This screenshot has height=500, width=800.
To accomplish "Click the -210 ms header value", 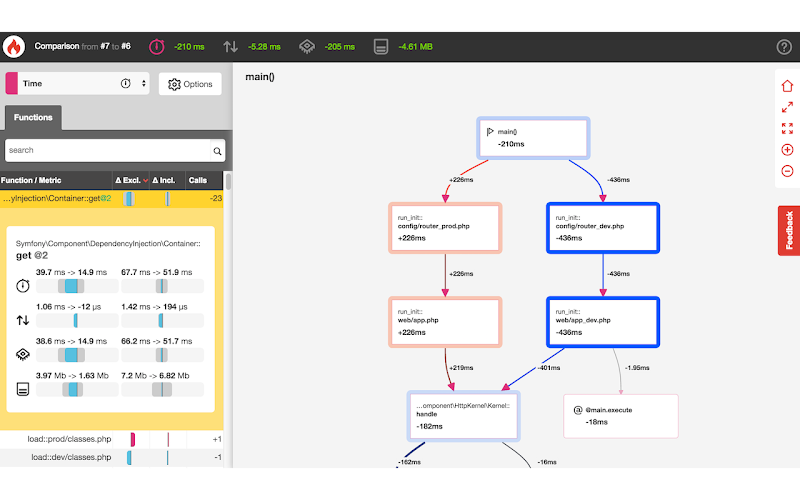I will (x=189, y=47).
